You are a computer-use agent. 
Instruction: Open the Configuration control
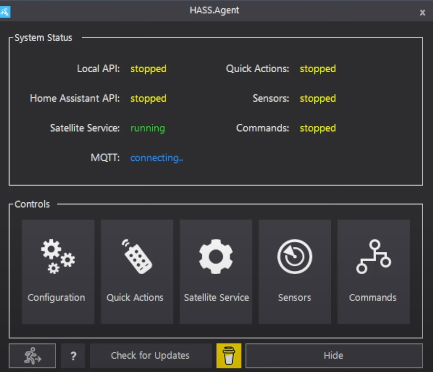pos(58,272)
